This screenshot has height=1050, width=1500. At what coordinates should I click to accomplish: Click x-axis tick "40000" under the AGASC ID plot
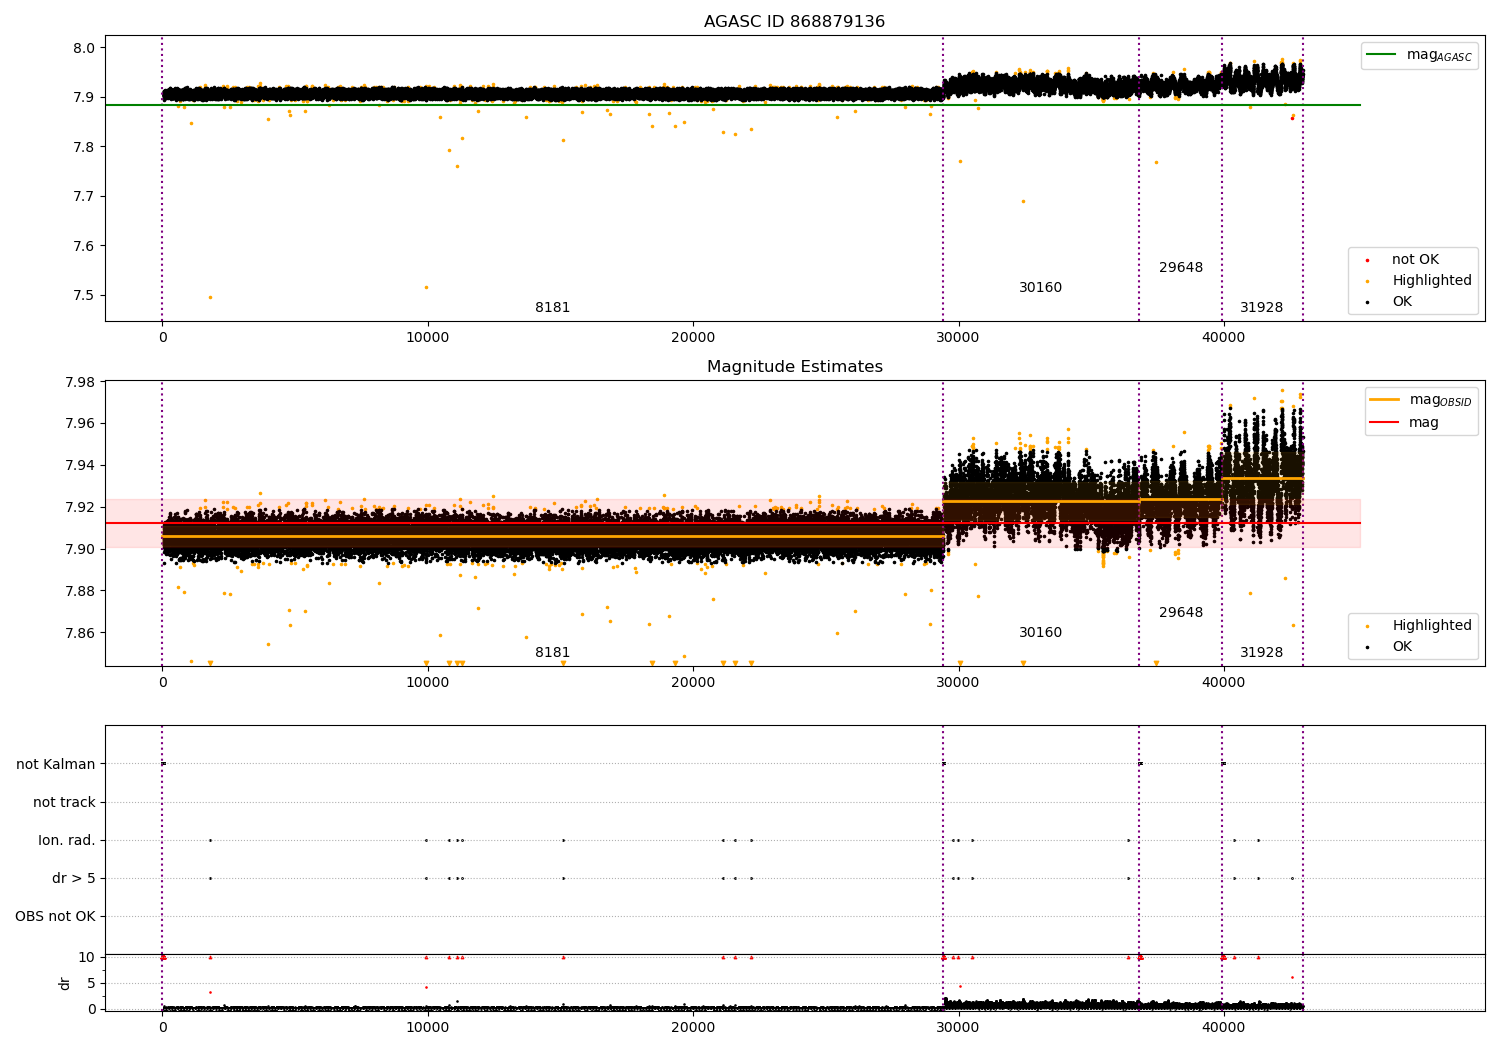coord(1223,338)
